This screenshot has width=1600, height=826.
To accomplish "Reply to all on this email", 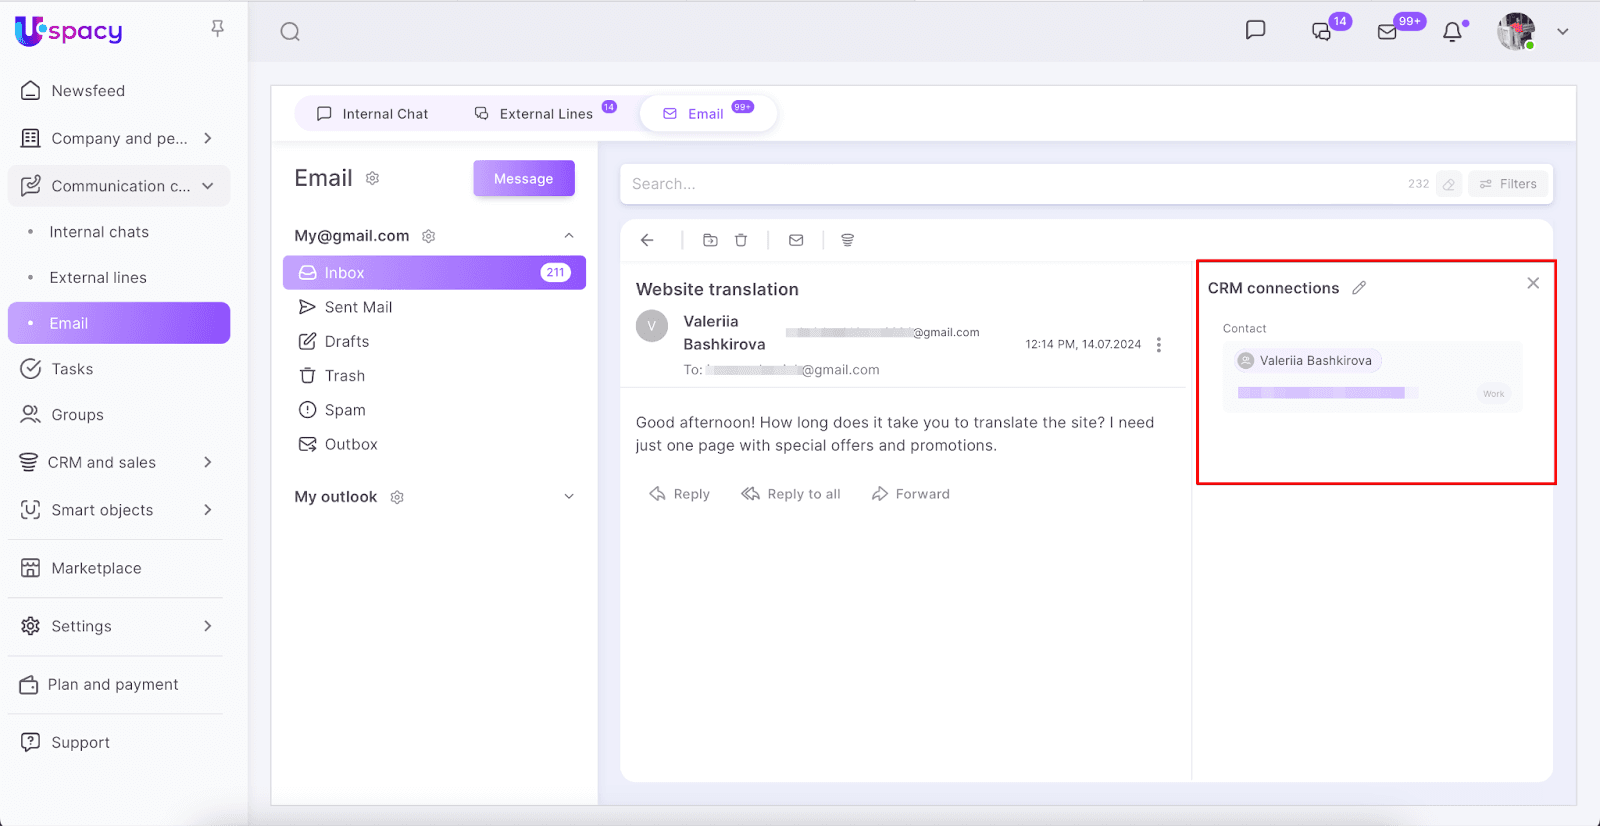I will click(x=791, y=494).
